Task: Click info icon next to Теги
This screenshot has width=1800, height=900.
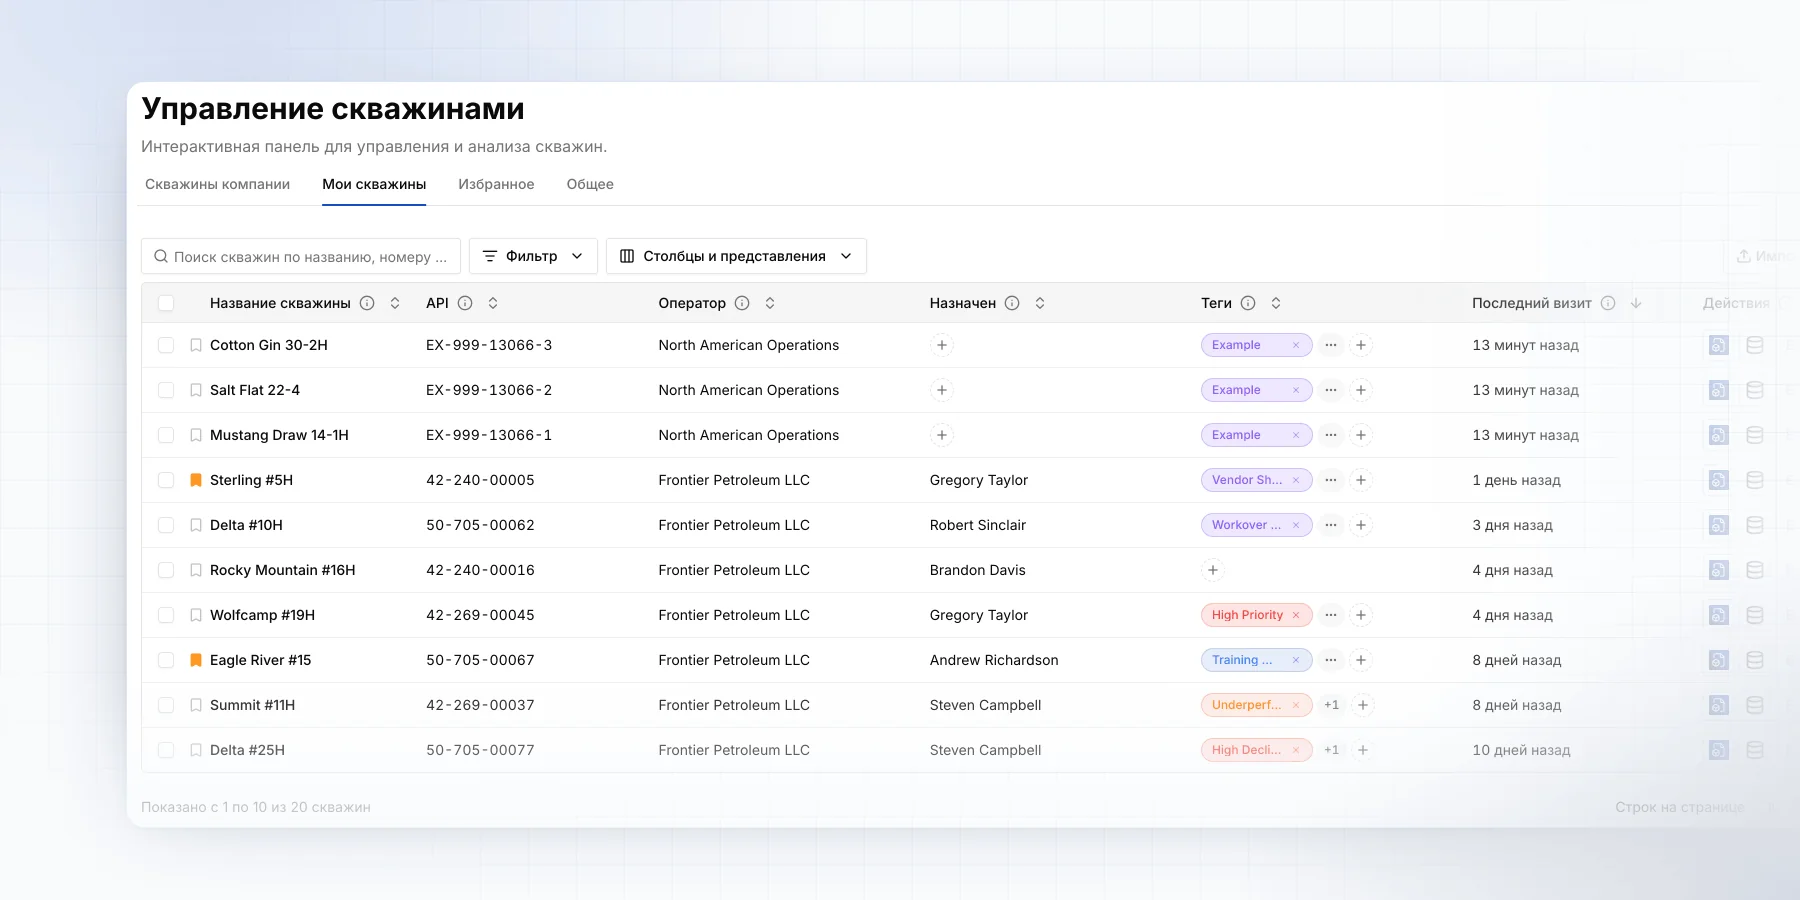Action: click(1248, 303)
